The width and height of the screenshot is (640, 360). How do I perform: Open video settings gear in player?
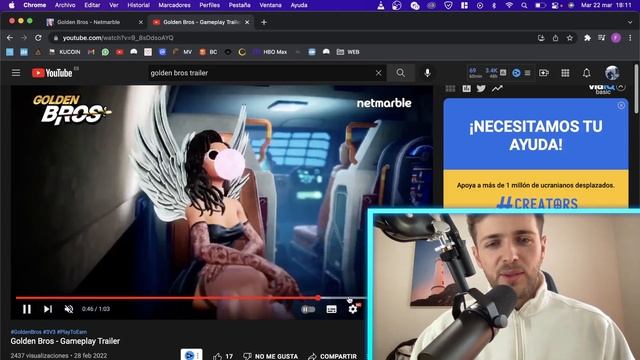(353, 309)
